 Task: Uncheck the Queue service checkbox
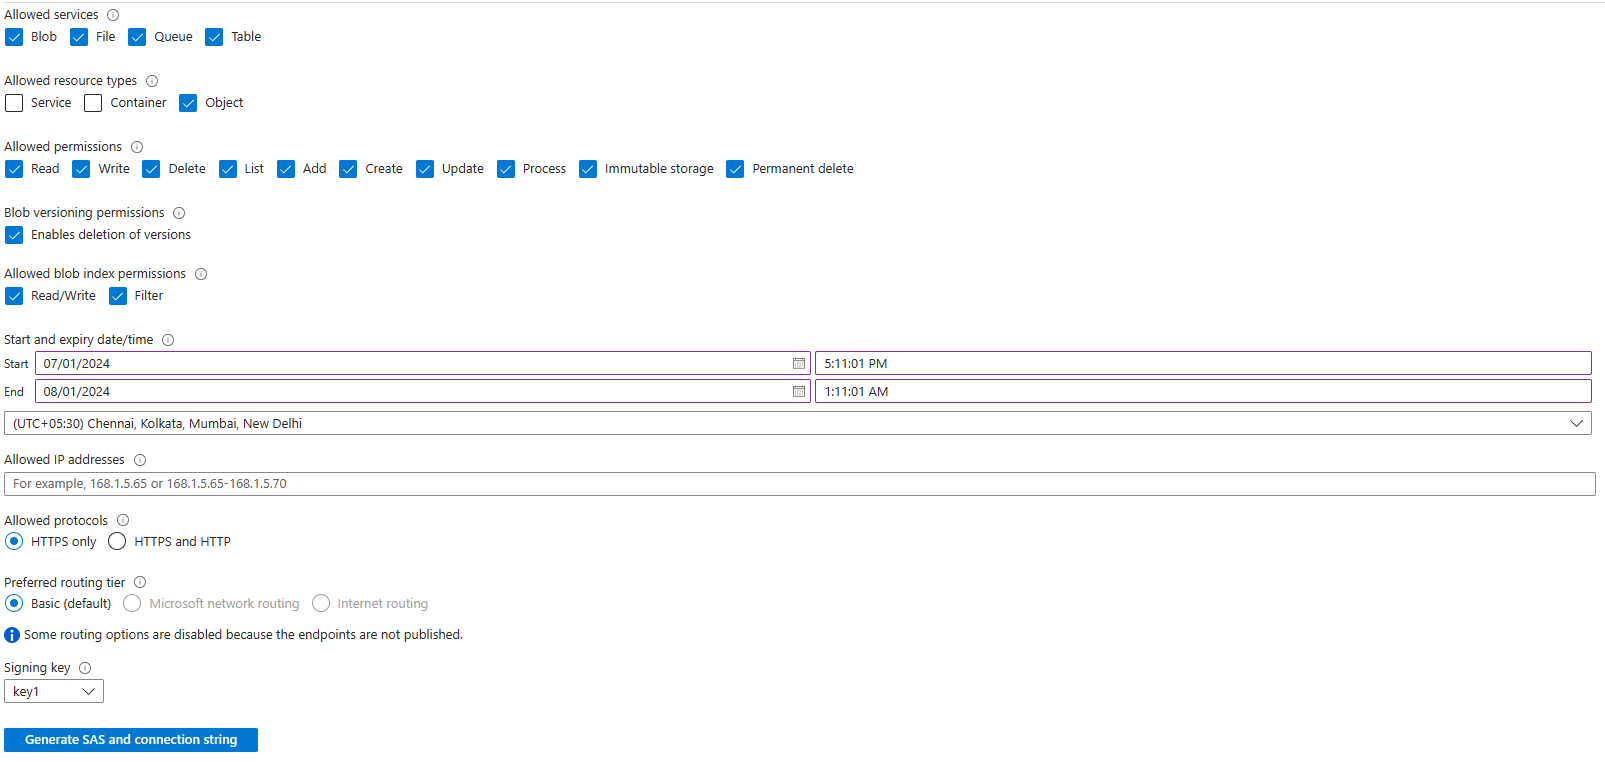pos(137,37)
